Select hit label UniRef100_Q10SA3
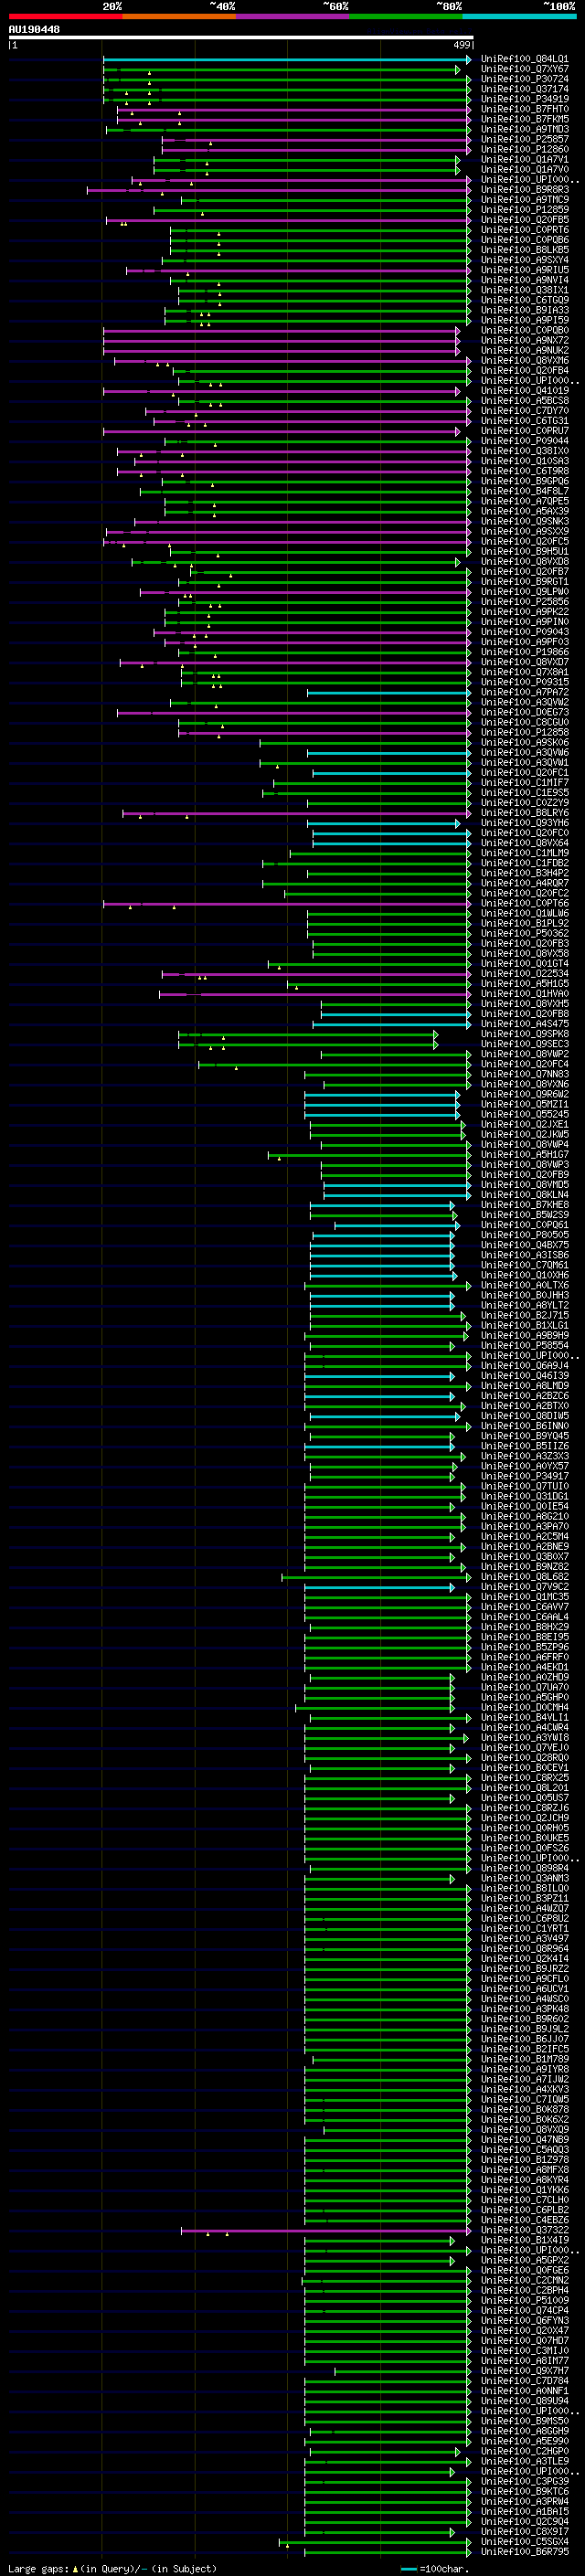This screenshot has width=585, height=2576. (524, 461)
